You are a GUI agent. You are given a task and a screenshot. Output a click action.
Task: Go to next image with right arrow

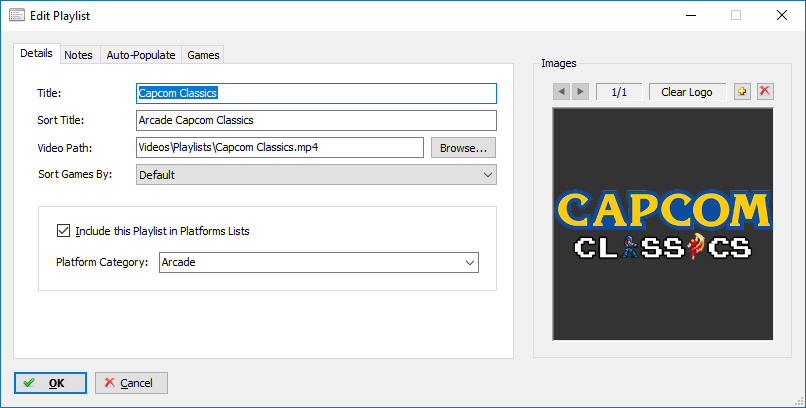580,92
